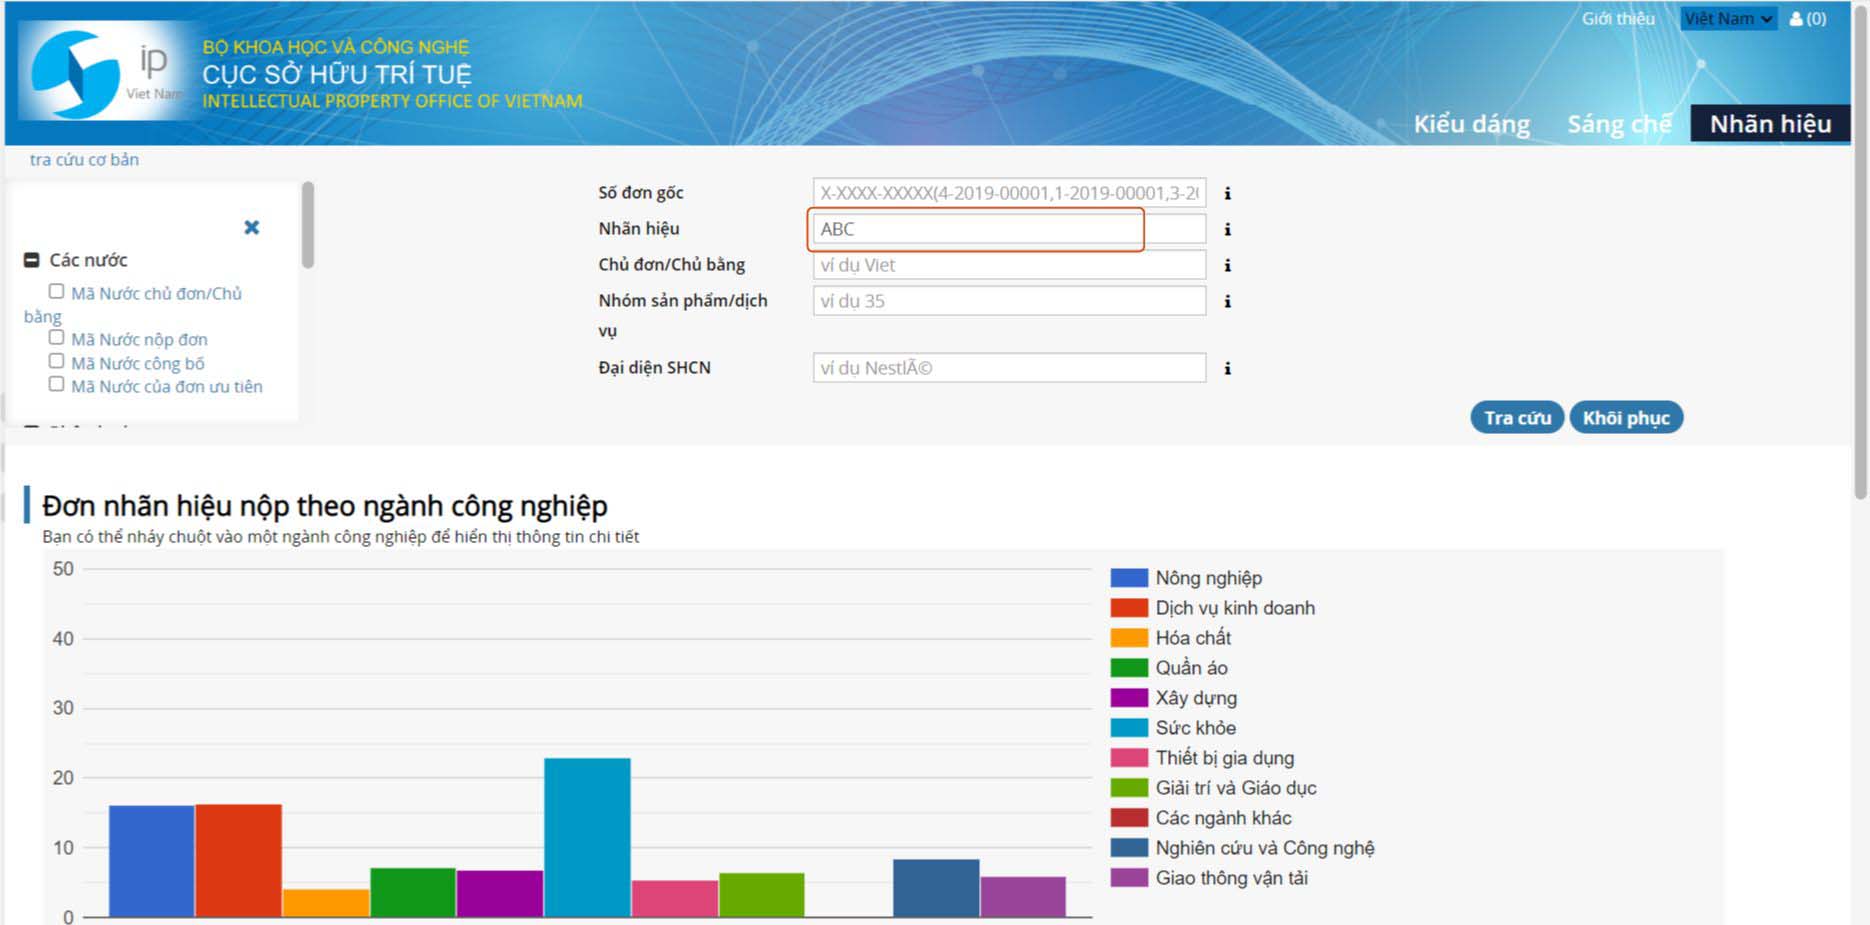Click Giao thông vận tải legend swatch
The width and height of the screenshot is (1870, 925).
[x=1129, y=878]
